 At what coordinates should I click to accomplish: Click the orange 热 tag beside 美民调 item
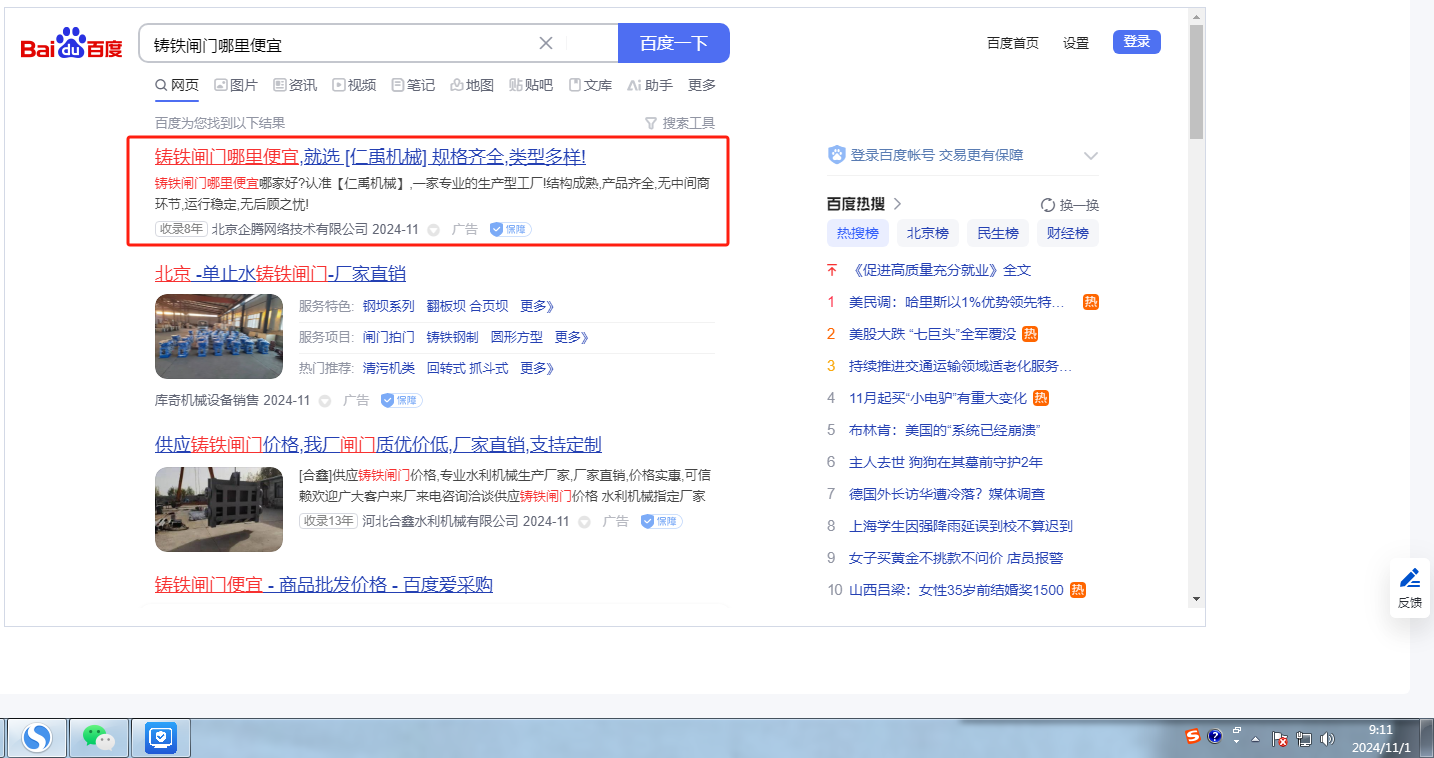(x=1091, y=301)
